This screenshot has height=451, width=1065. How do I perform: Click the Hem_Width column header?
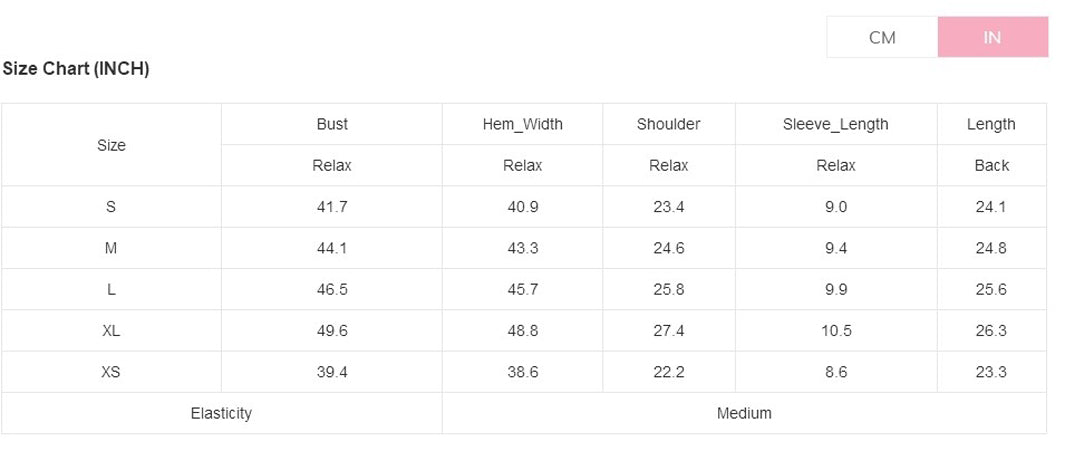[x=522, y=124]
